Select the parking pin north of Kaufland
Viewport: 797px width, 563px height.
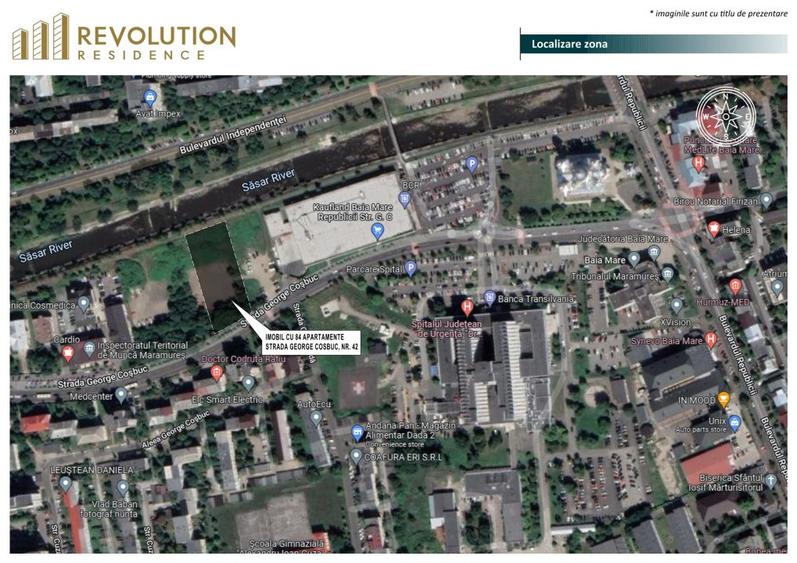click(x=472, y=164)
